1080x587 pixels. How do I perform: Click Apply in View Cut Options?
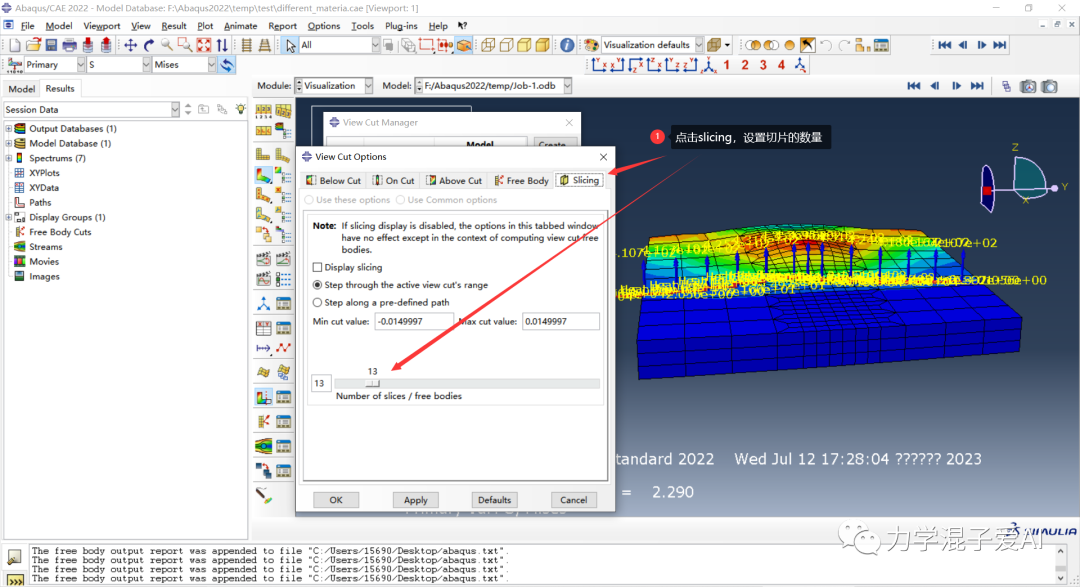[x=415, y=500]
